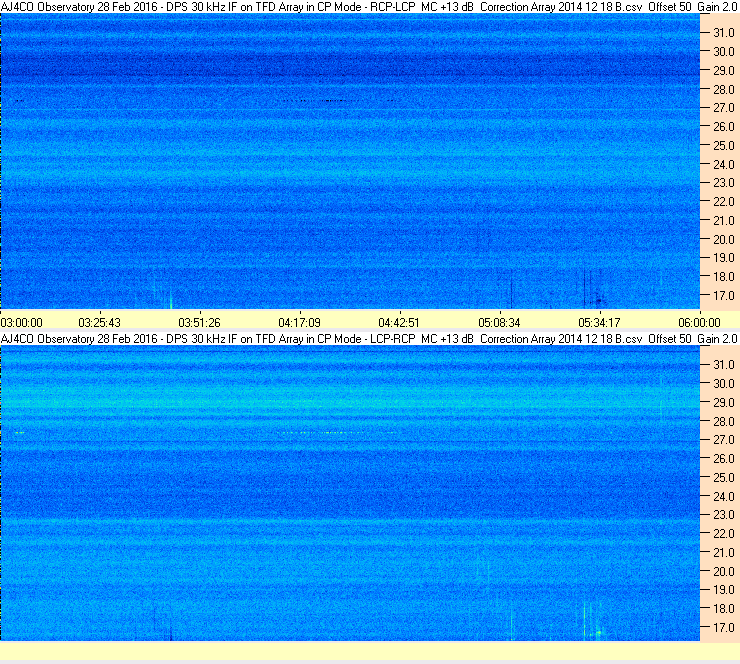Select 30.0 frequency label on RCP-LCP chart

click(x=724, y=52)
